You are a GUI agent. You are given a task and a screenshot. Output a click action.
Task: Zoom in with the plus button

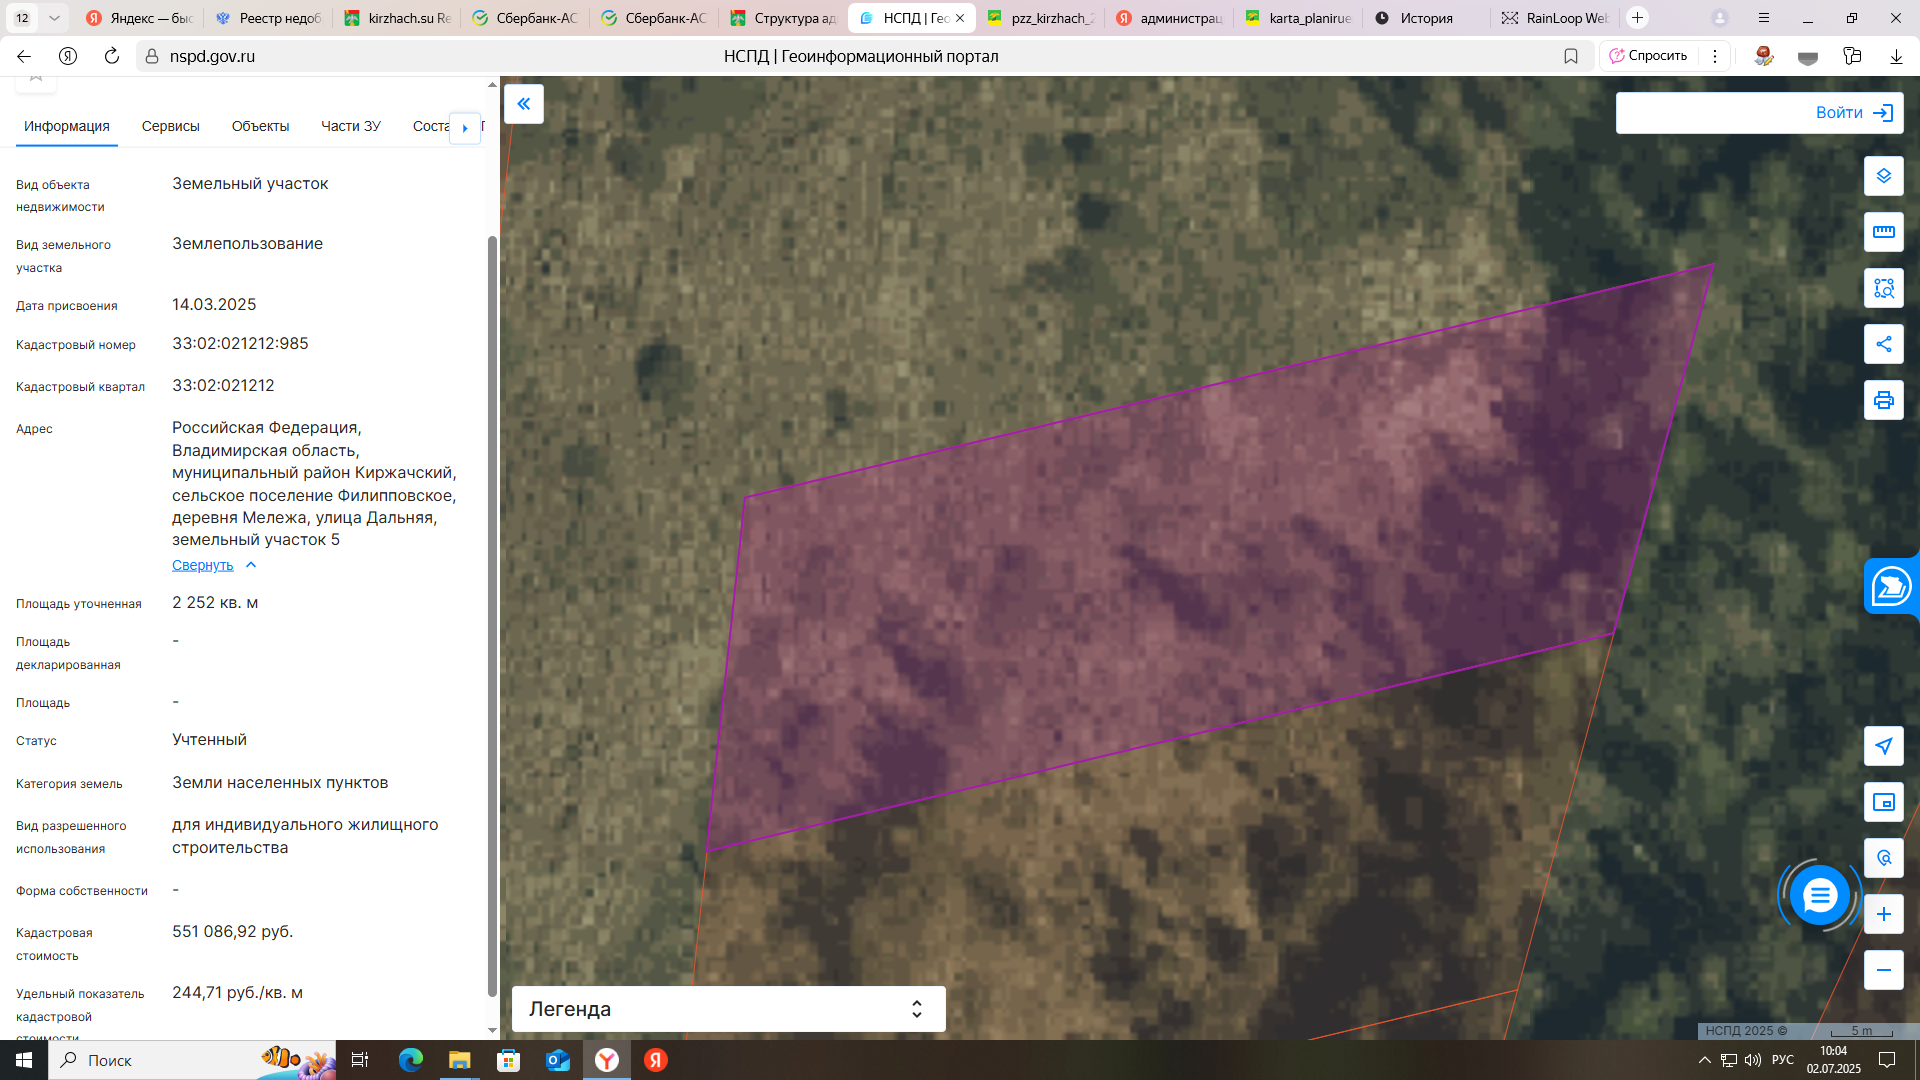(x=1883, y=914)
